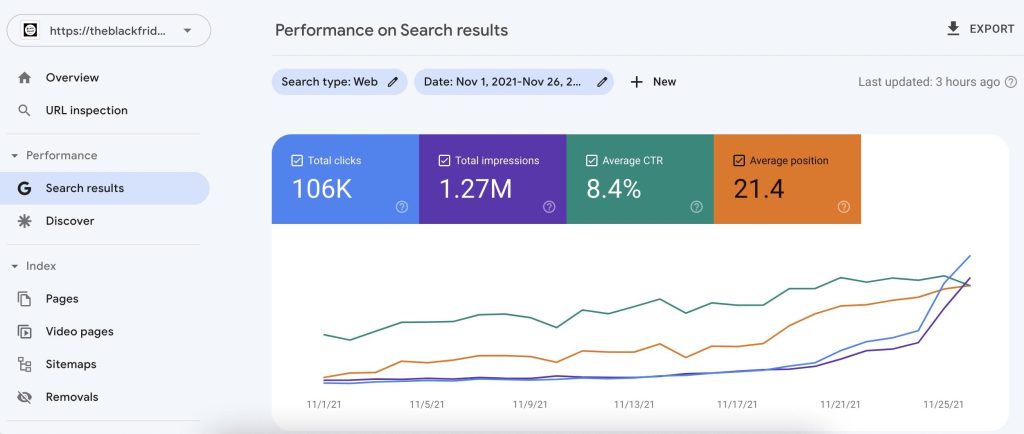1024x434 pixels.
Task: Click the help icon in Average position card
Action: click(843, 207)
